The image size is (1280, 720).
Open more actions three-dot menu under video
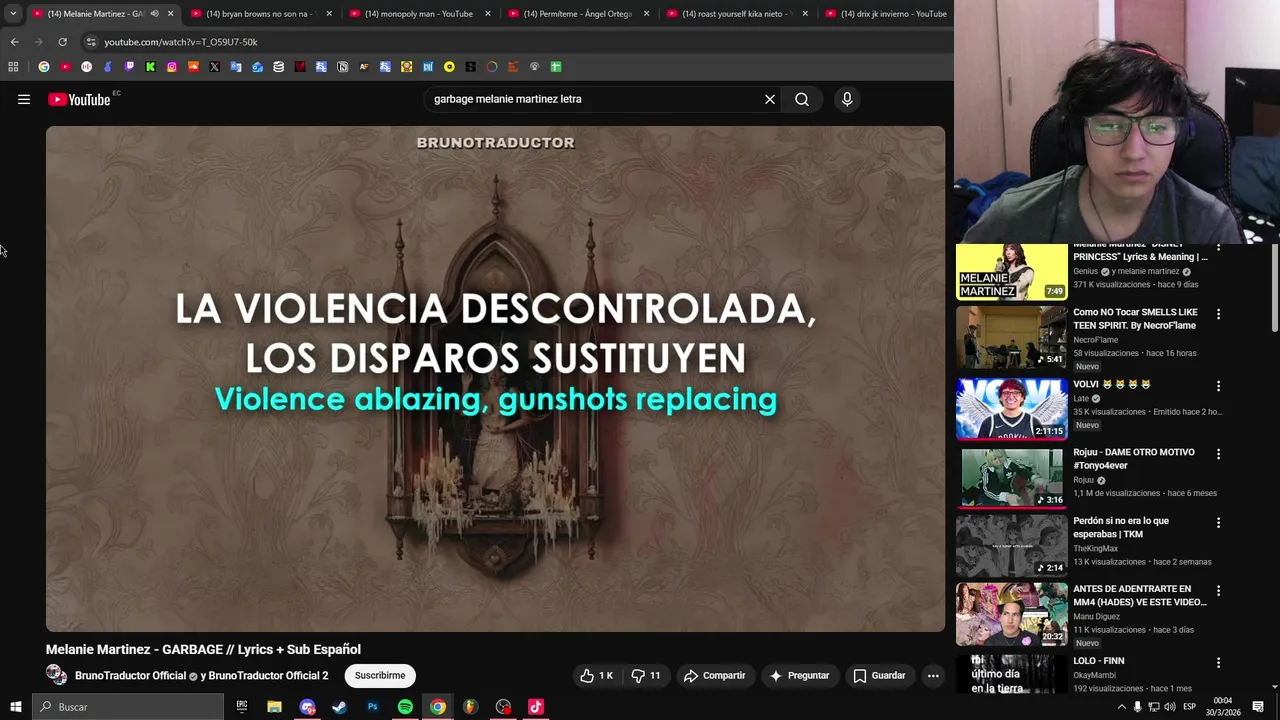point(933,676)
